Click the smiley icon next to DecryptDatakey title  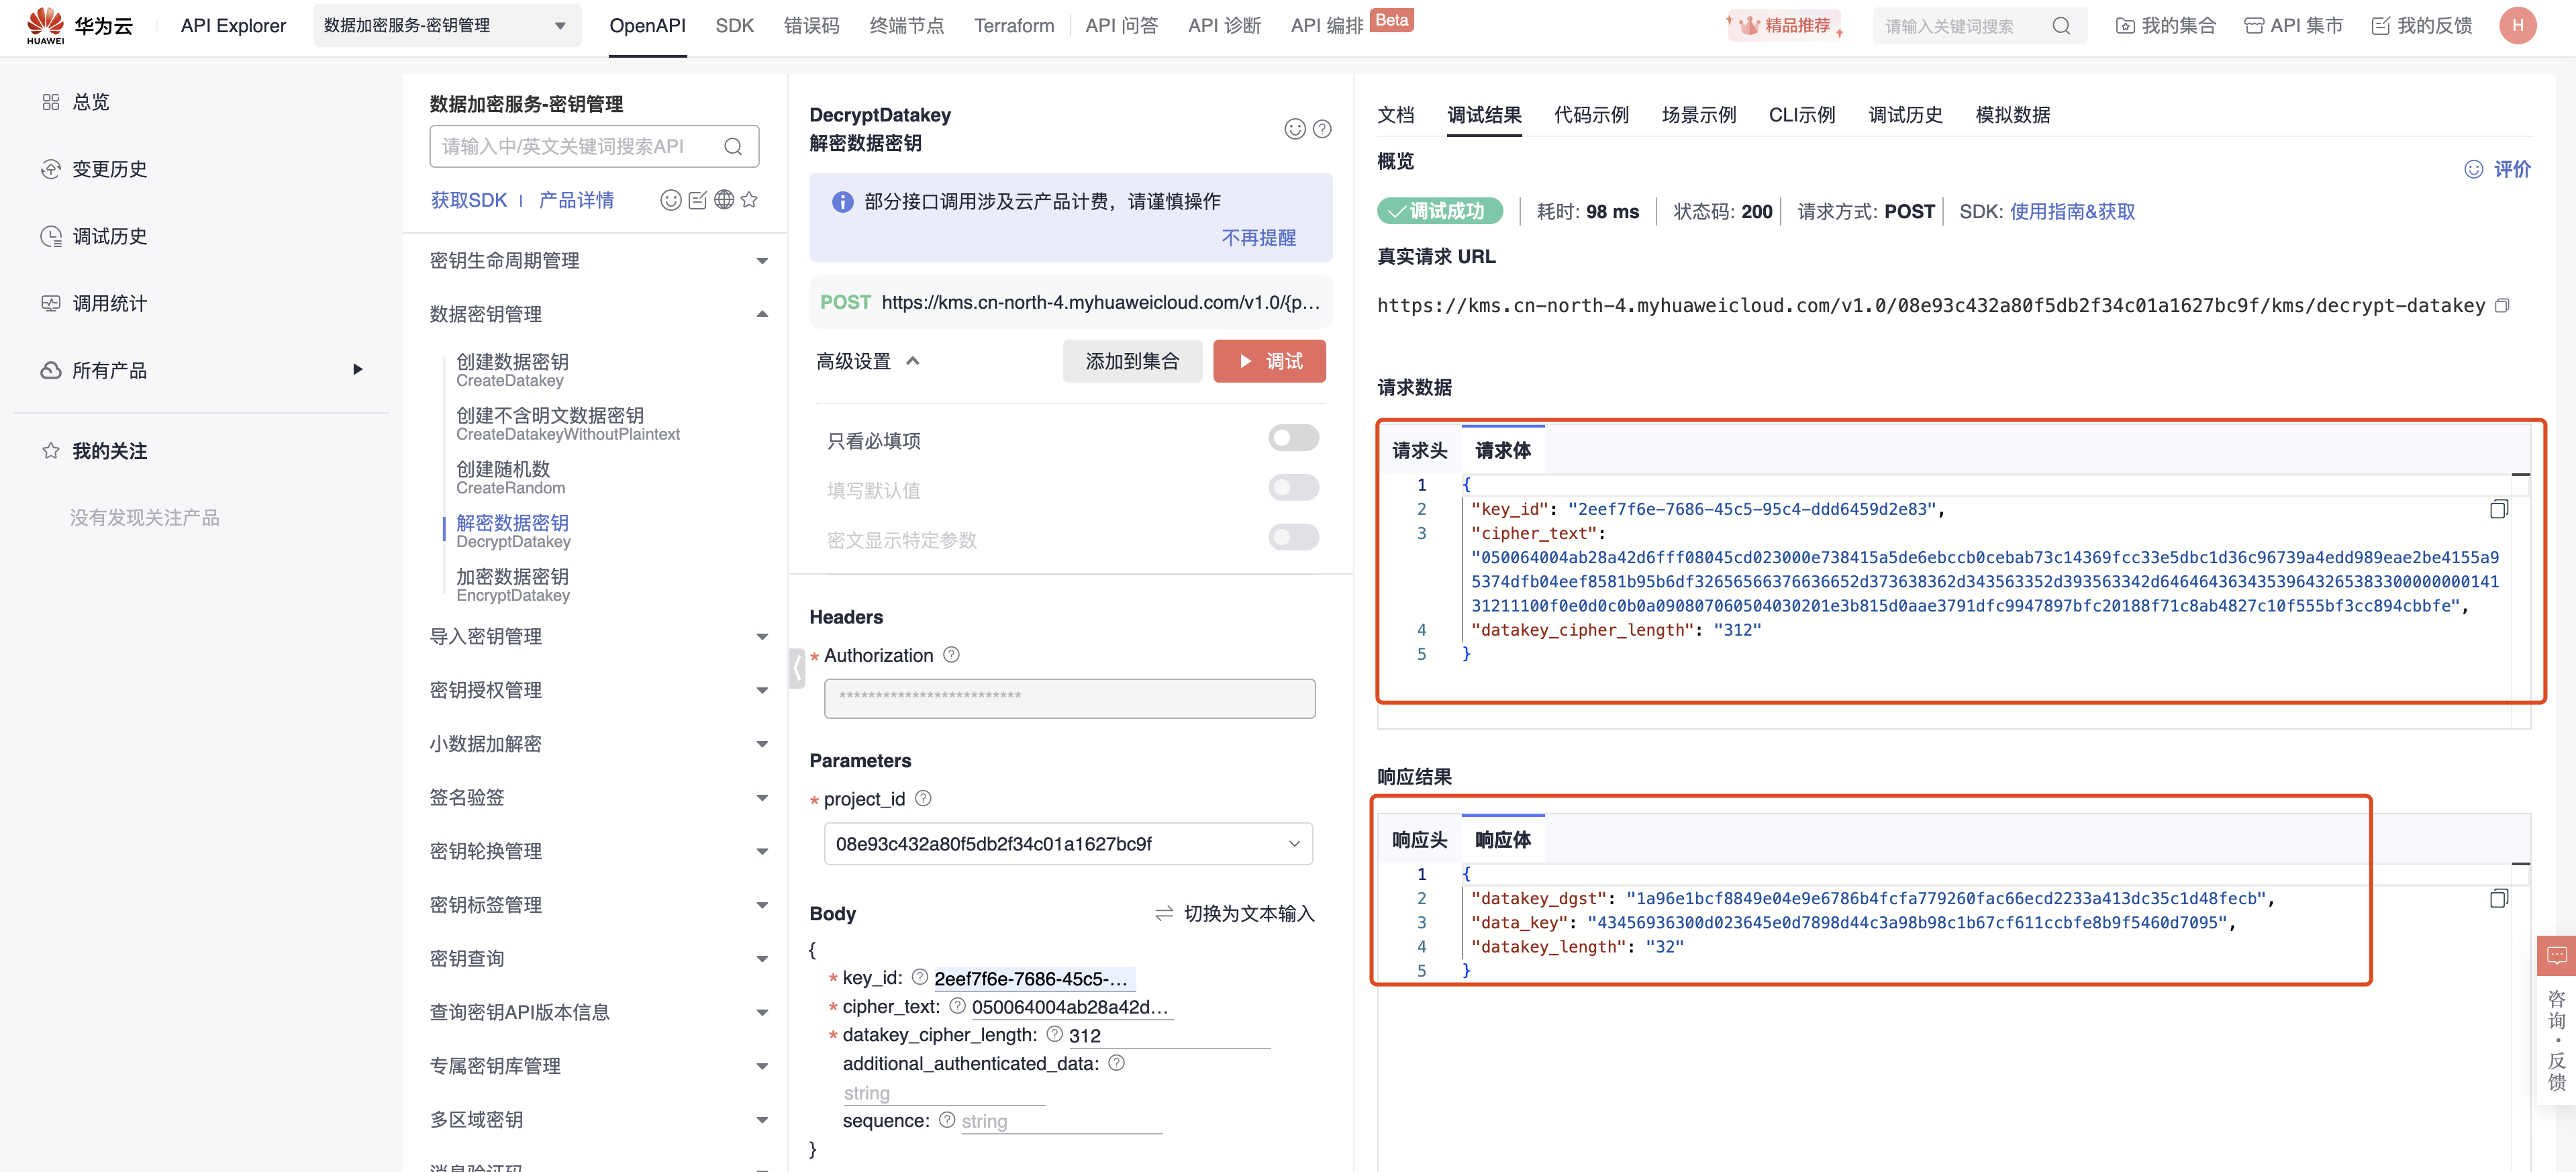(x=1295, y=129)
